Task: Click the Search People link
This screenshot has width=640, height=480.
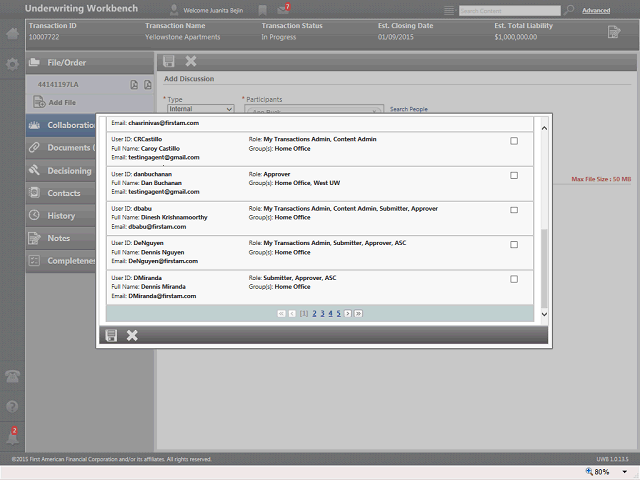Action: pyautogui.click(x=409, y=109)
